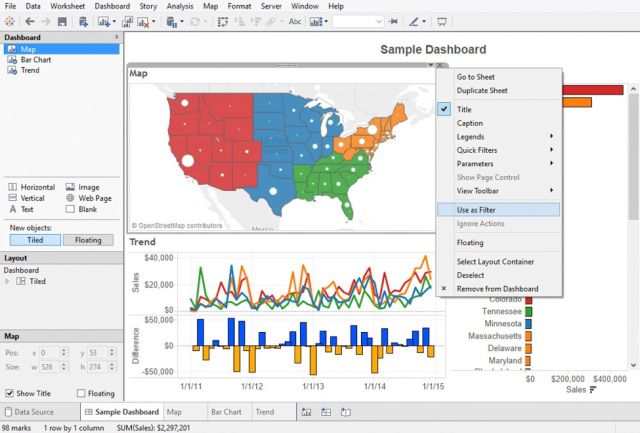Expand the Tiled layout tree node
This screenshot has width=640, height=433.
point(9,282)
